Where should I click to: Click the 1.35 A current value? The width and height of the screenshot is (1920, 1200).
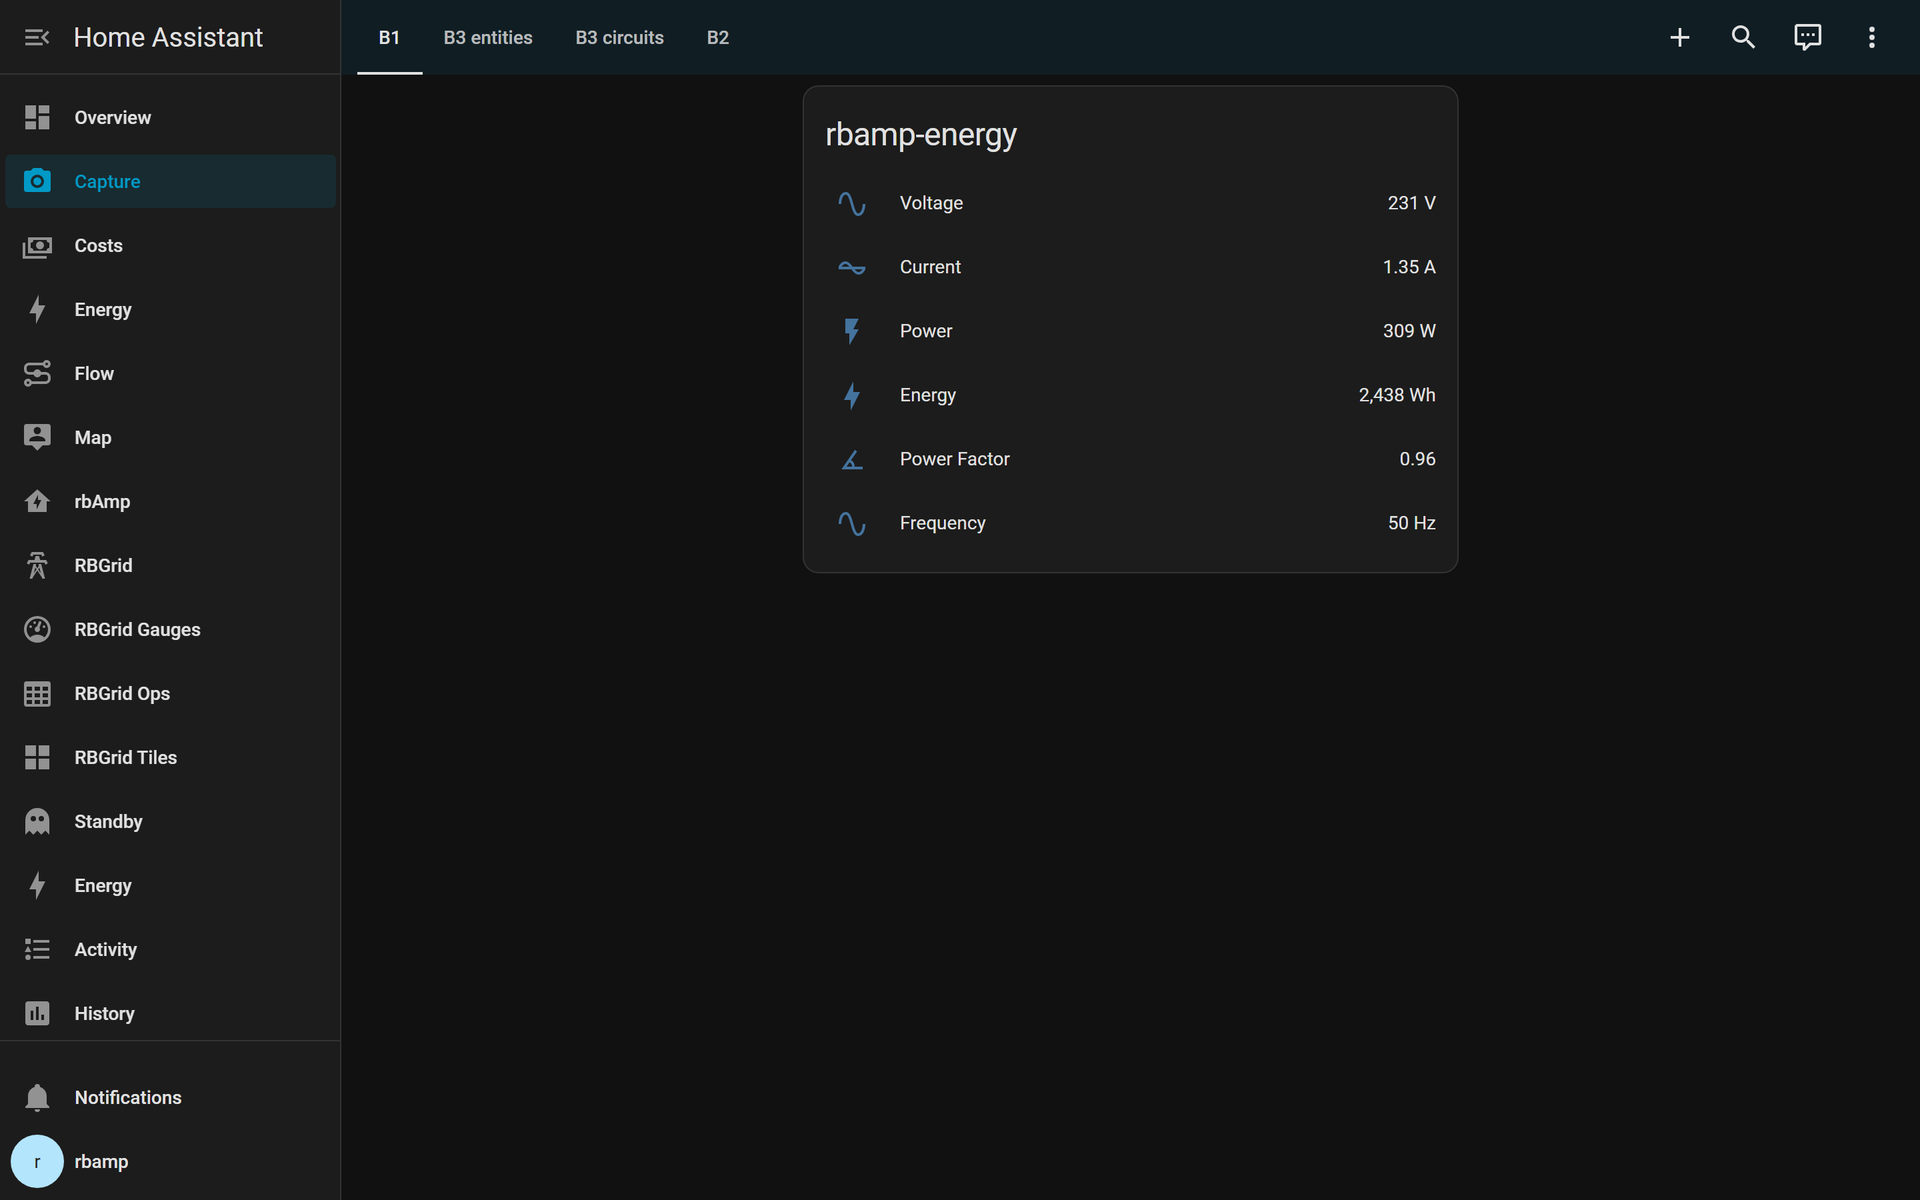[1409, 267]
